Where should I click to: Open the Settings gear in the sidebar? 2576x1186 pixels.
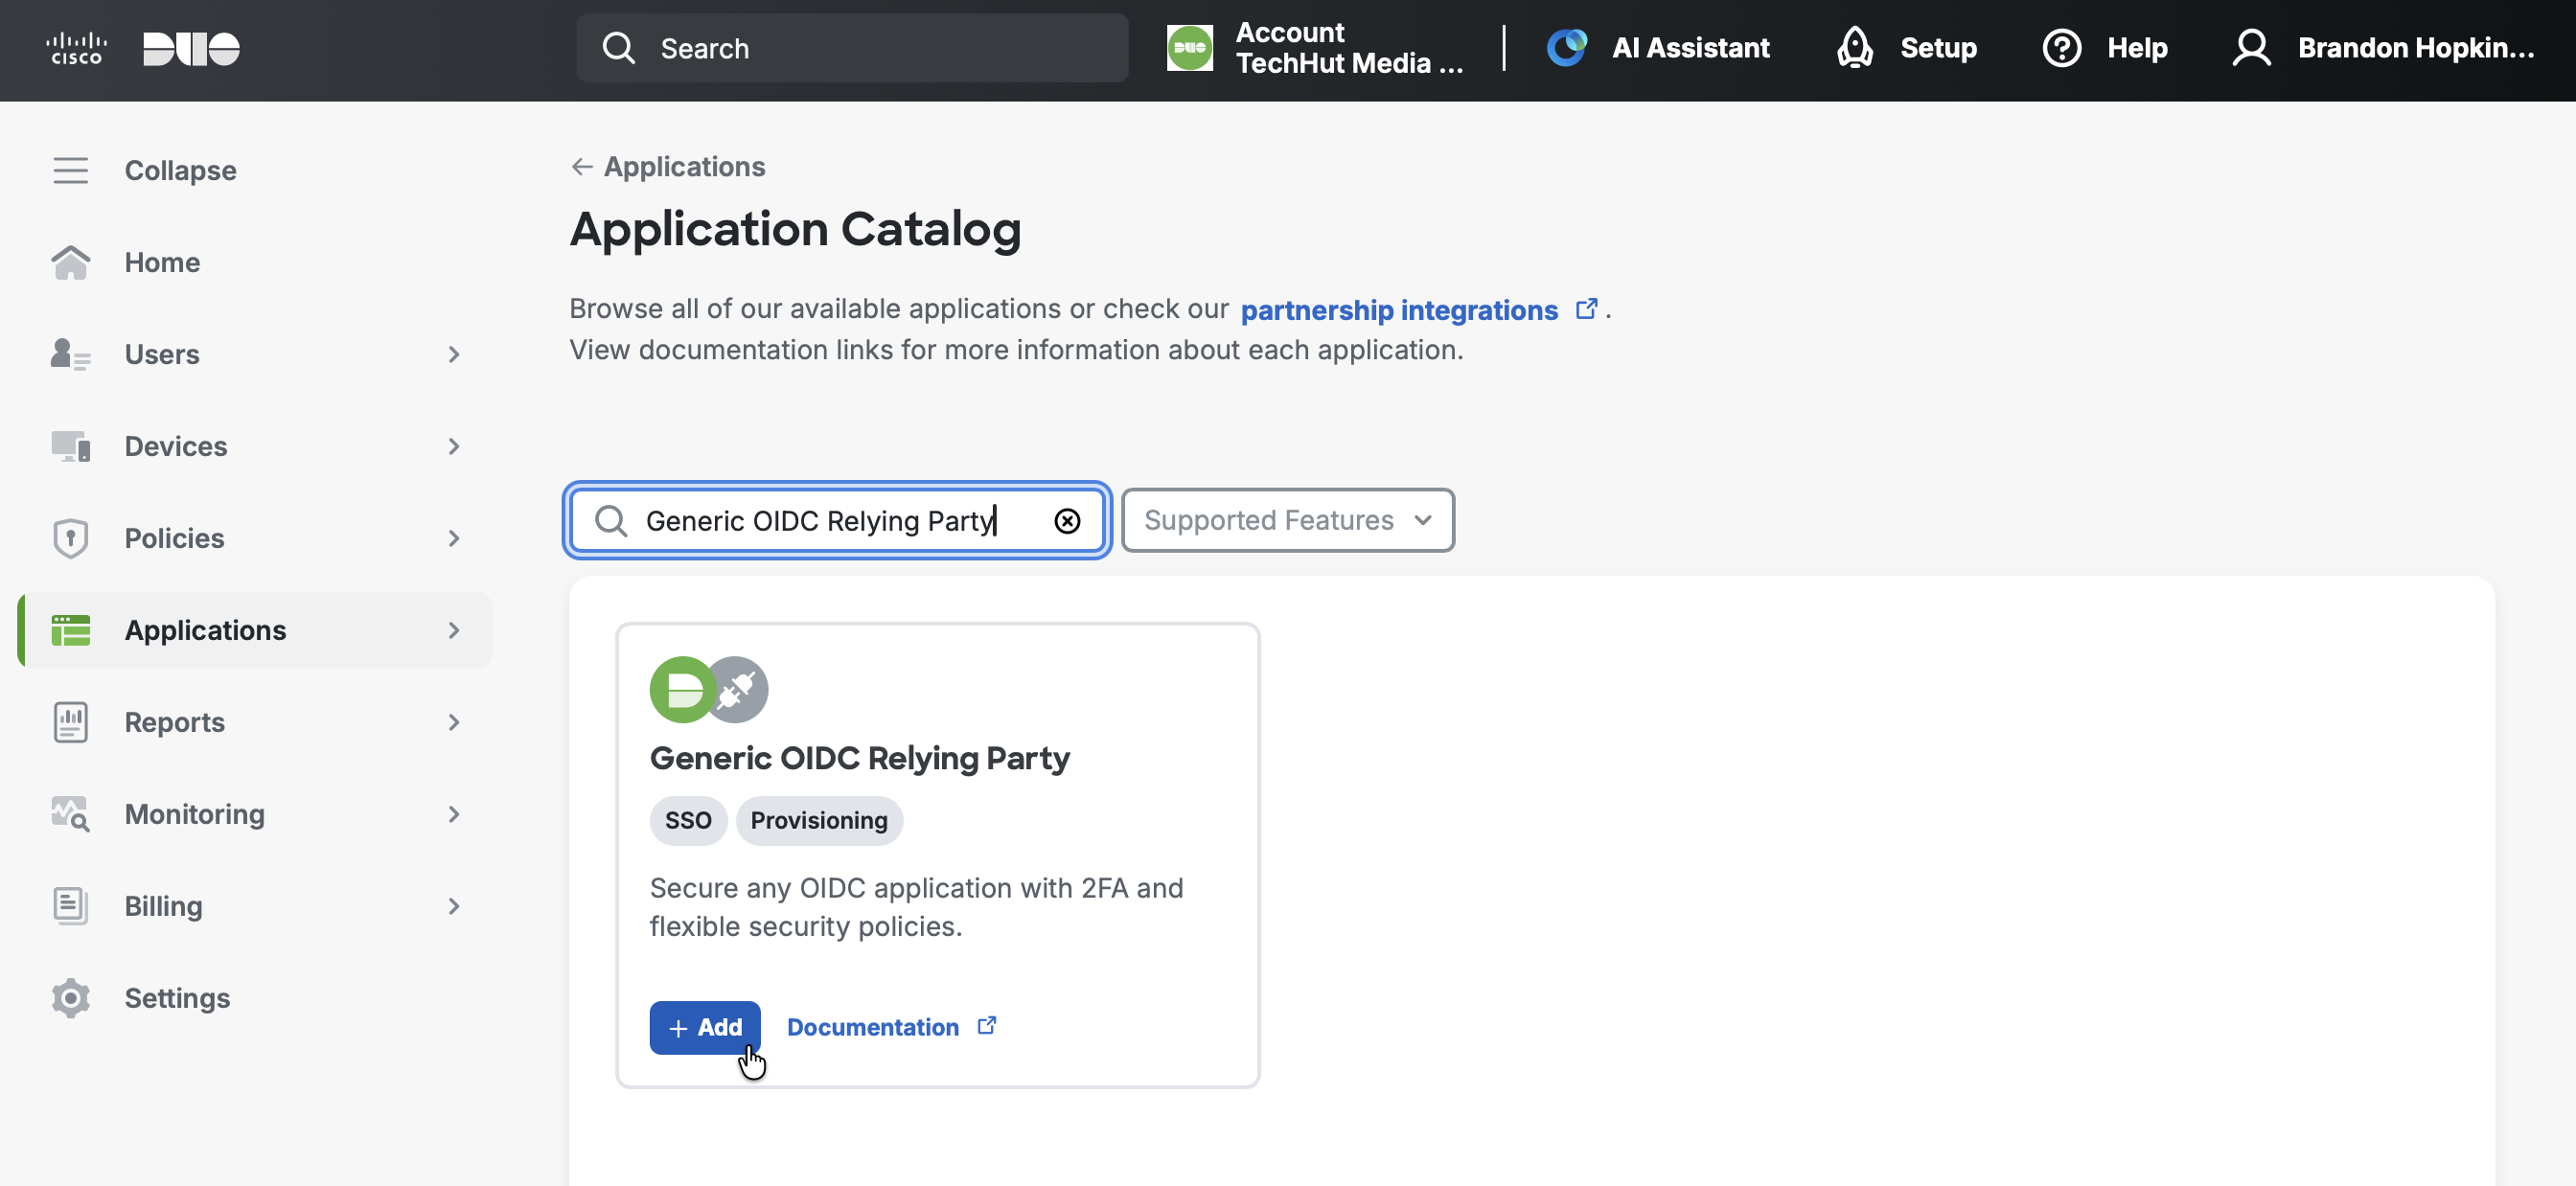(x=70, y=997)
